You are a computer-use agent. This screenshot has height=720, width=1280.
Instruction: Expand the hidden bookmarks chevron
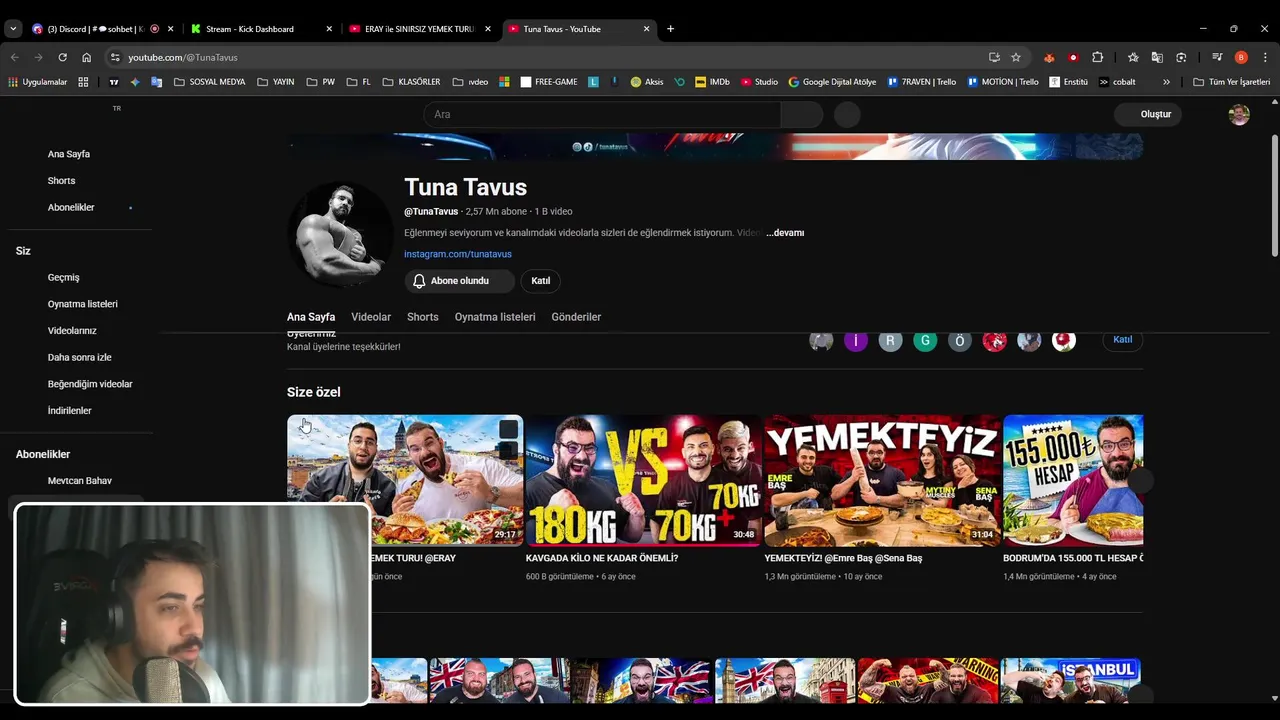click(1166, 82)
